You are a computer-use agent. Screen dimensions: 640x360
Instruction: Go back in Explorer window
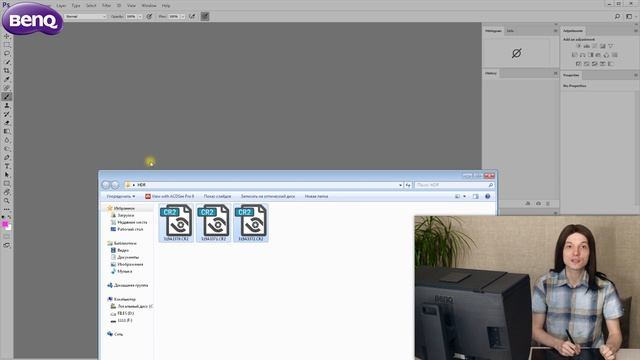[106, 185]
